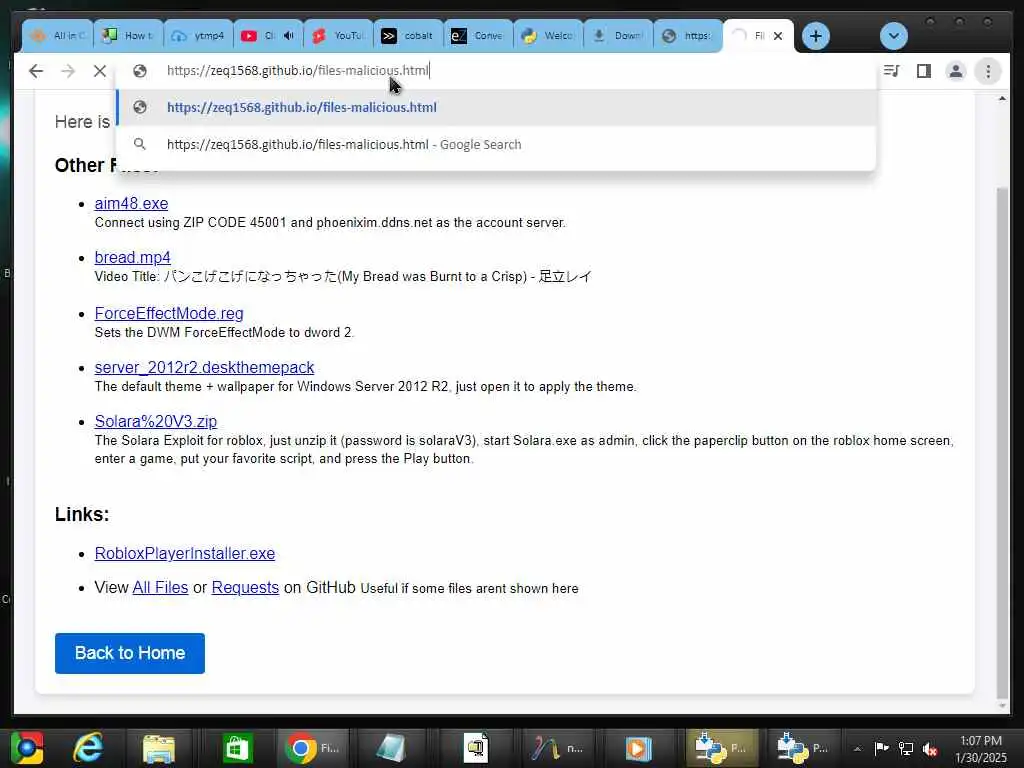Toggle the browser side panel
1024x768 pixels.
coord(923,71)
